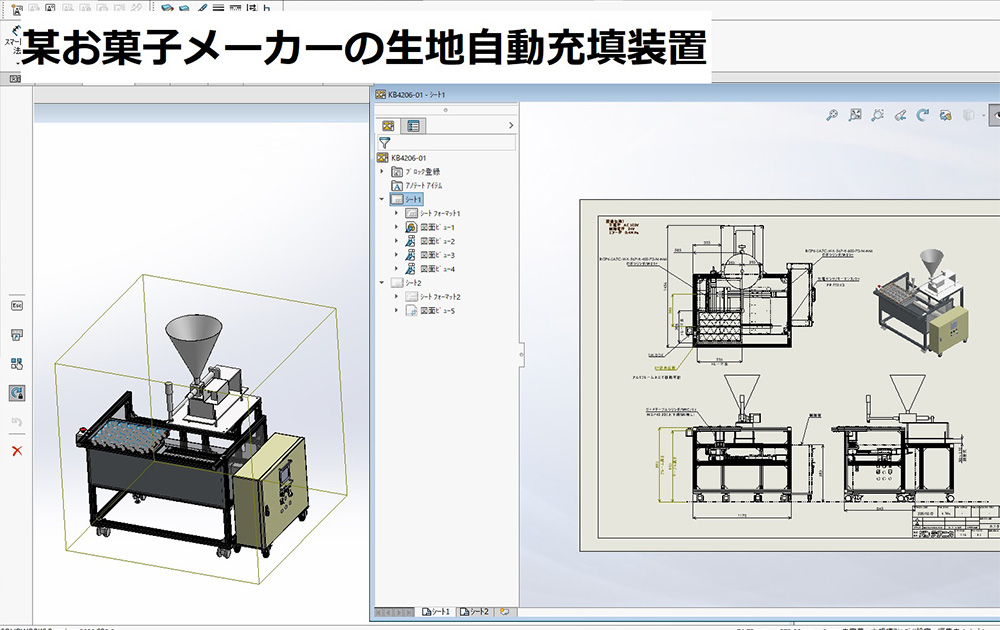Click the red X delete icon
Viewport: 1000px width, 630px height.
pos(17,451)
